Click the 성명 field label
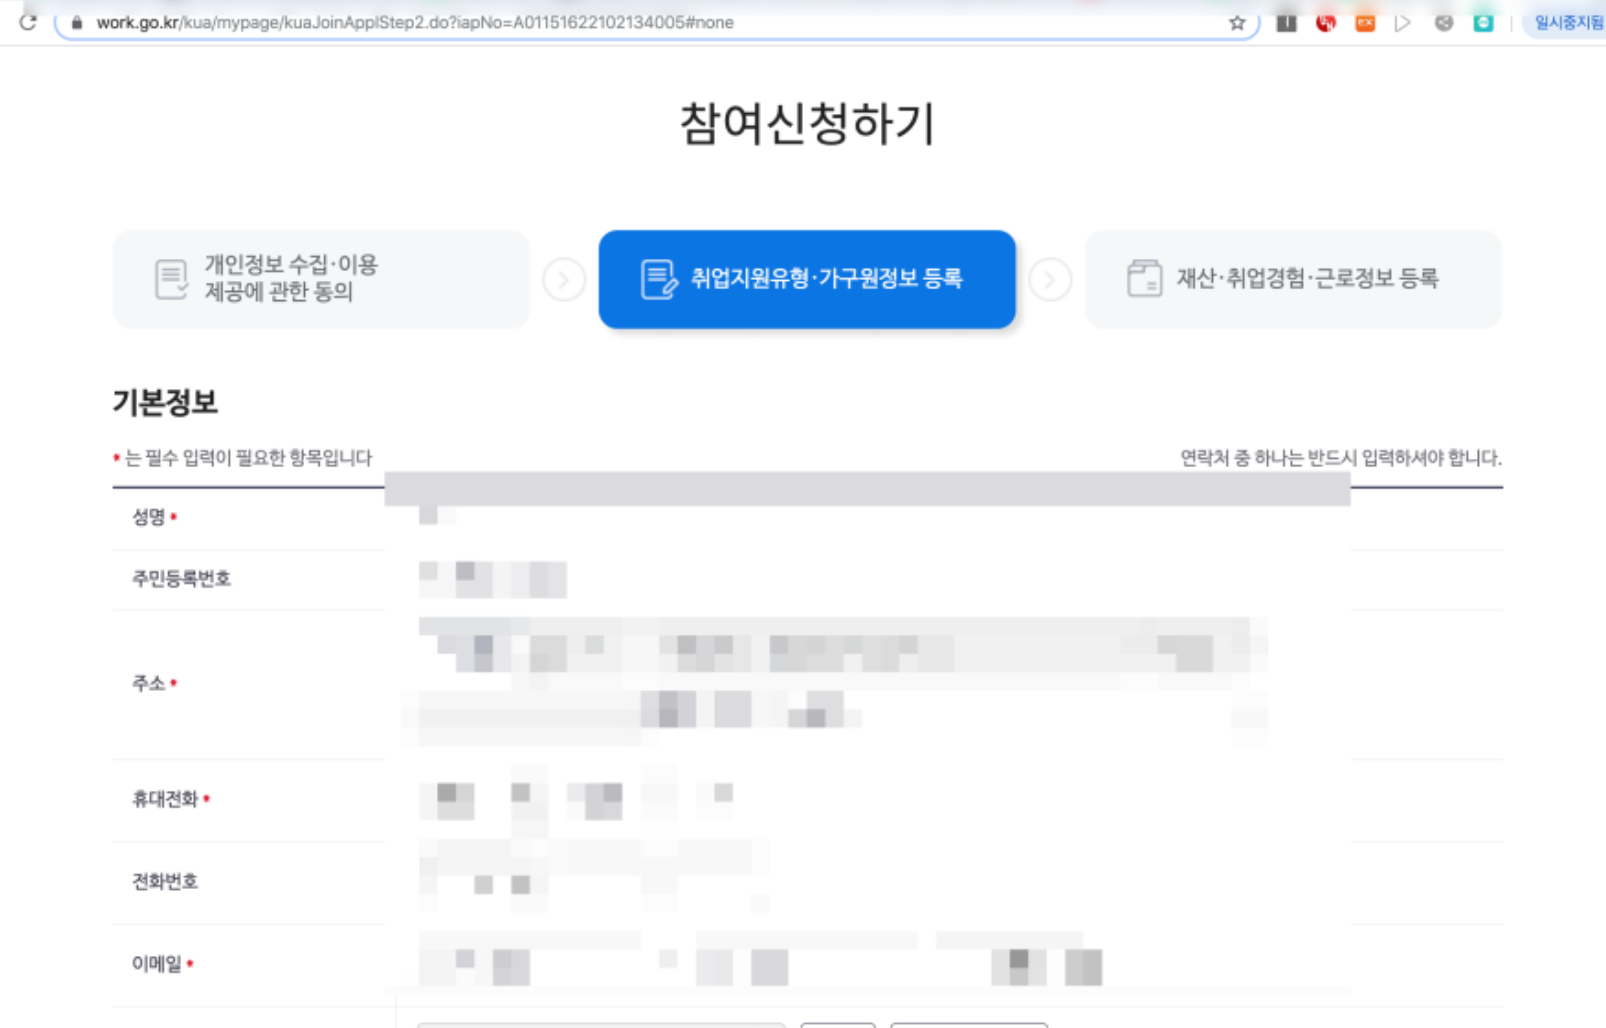The width and height of the screenshot is (1606, 1028). [149, 517]
